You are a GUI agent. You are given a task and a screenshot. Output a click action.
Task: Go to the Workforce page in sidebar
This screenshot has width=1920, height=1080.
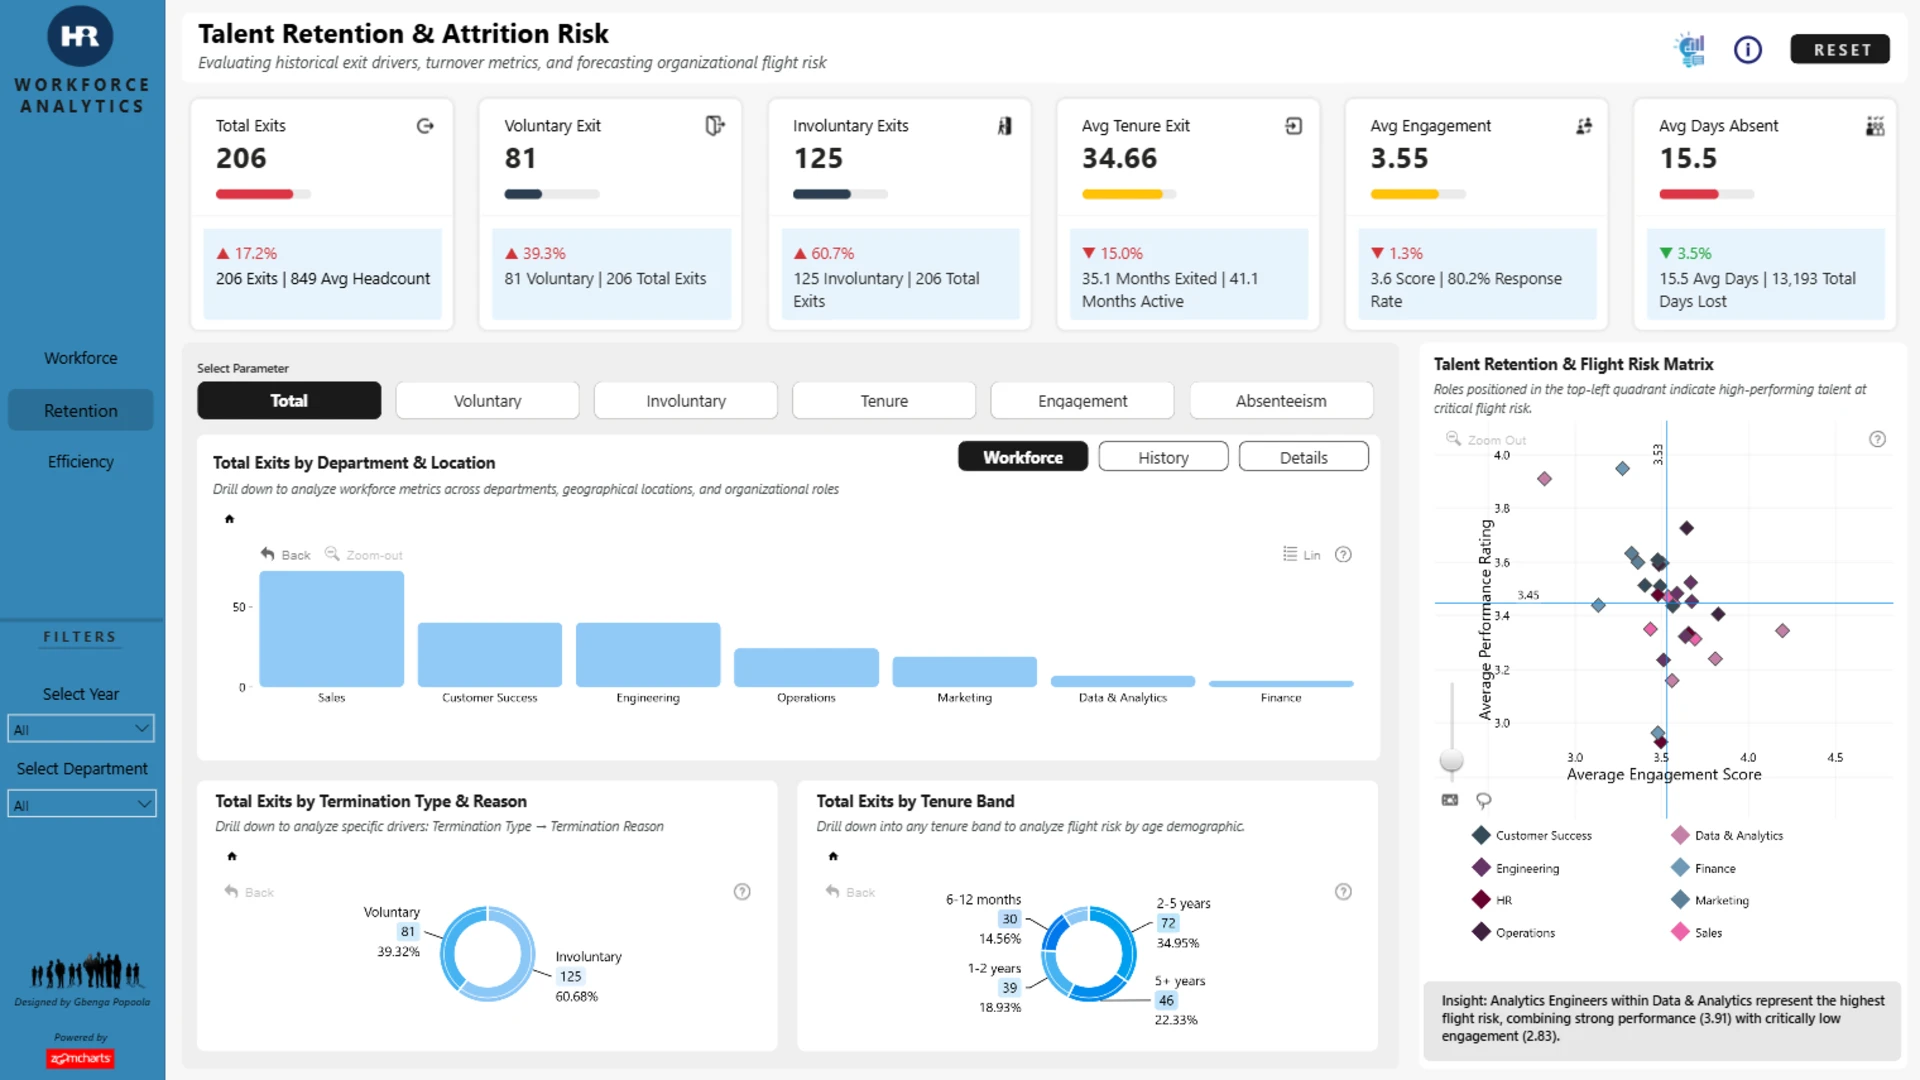point(81,358)
